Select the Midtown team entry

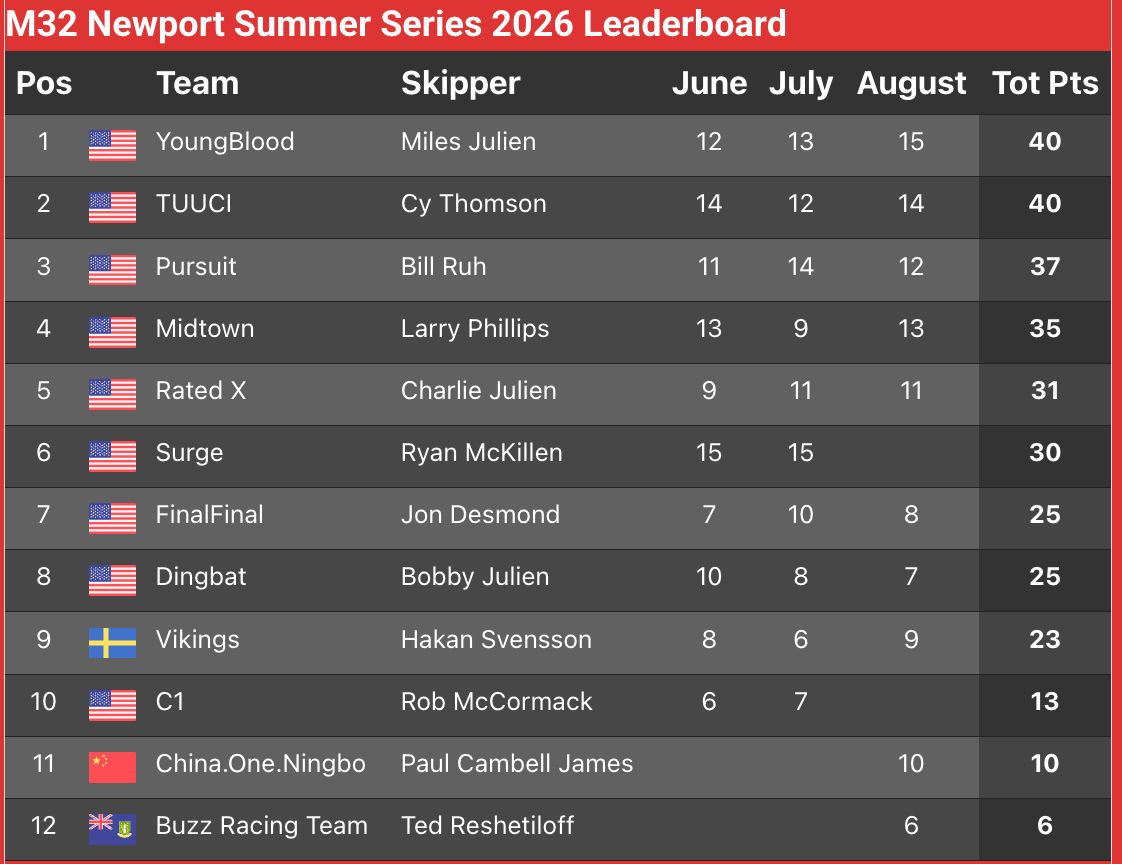point(205,328)
